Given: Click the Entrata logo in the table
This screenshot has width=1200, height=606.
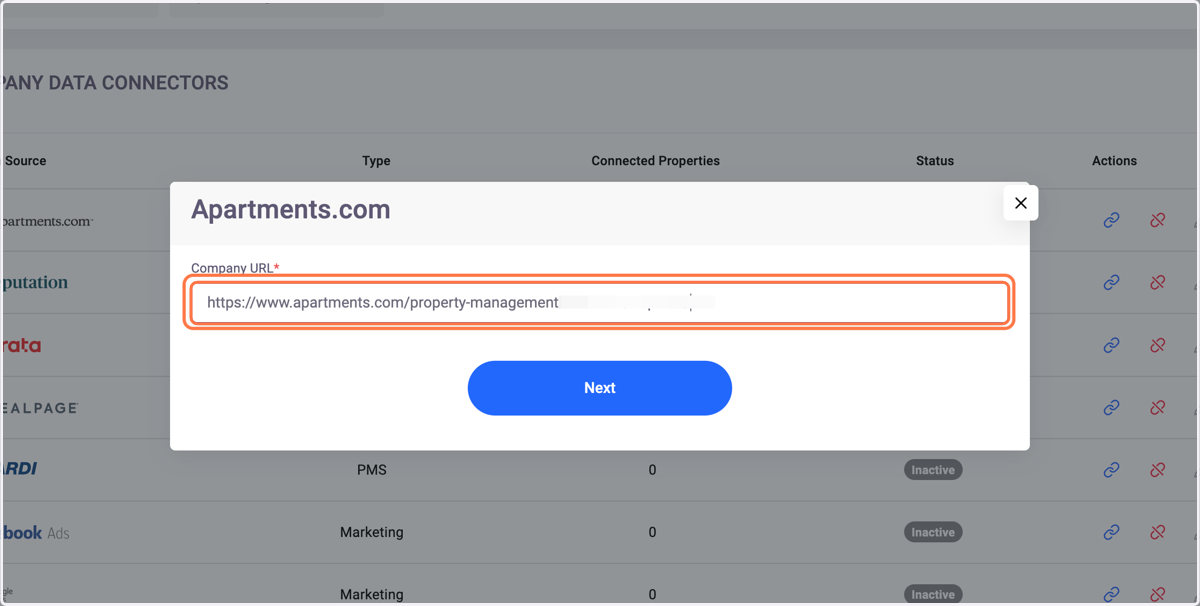Looking at the screenshot, I should click(21, 345).
